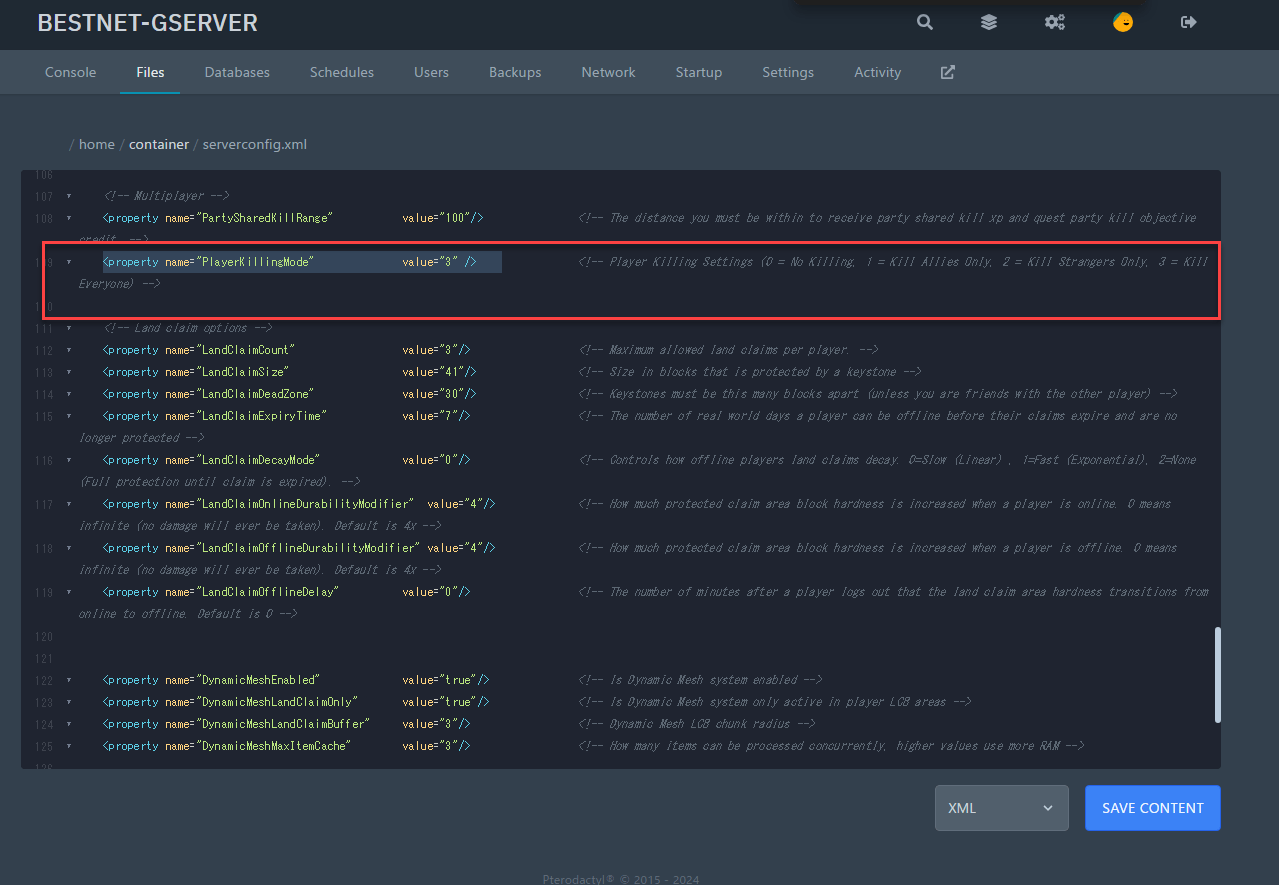Collapse fold arrow at DynamicMeshMaxItemCache line
This screenshot has height=885, width=1279.
click(x=69, y=746)
